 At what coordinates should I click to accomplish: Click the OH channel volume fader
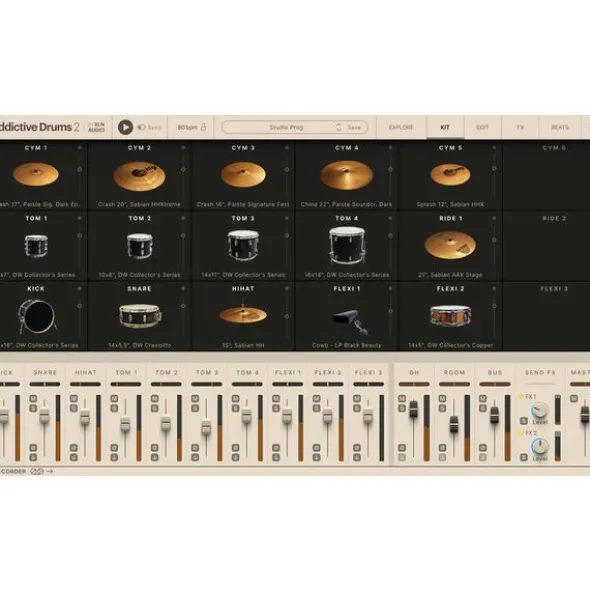(414, 409)
